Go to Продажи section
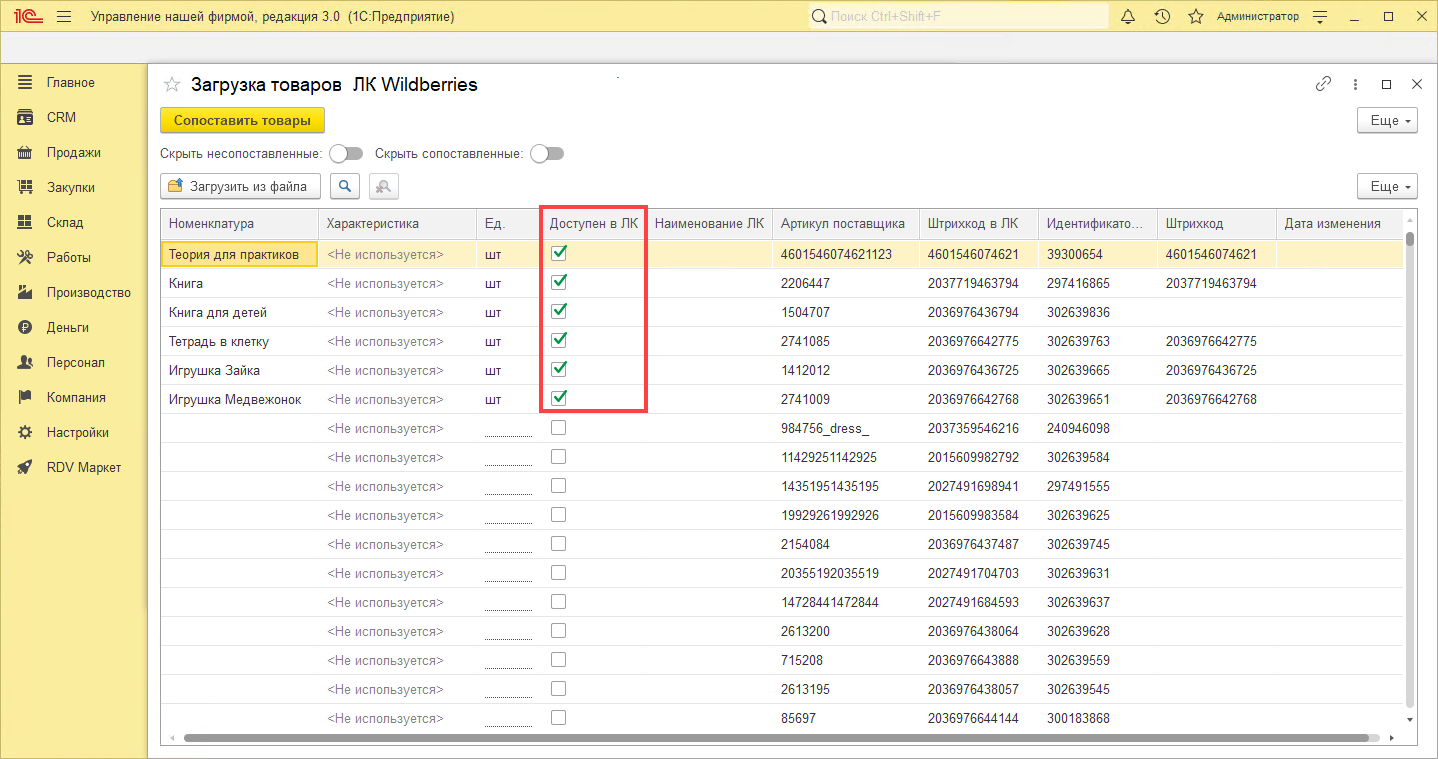 [x=73, y=152]
